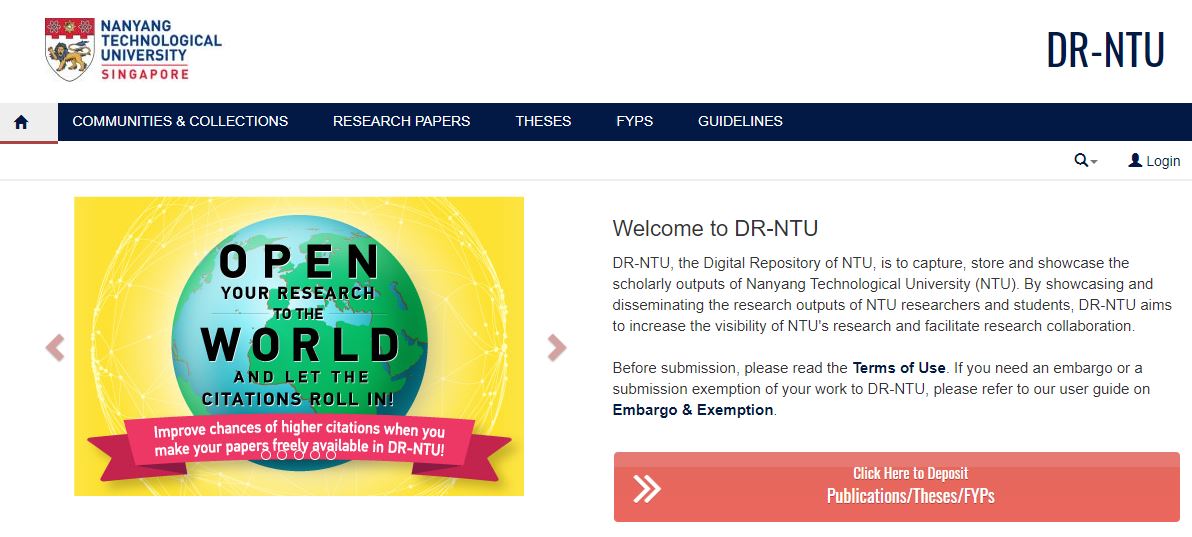Select the third carousel indicator dot
The width and height of the screenshot is (1192, 537).
pyautogui.click(x=298, y=455)
